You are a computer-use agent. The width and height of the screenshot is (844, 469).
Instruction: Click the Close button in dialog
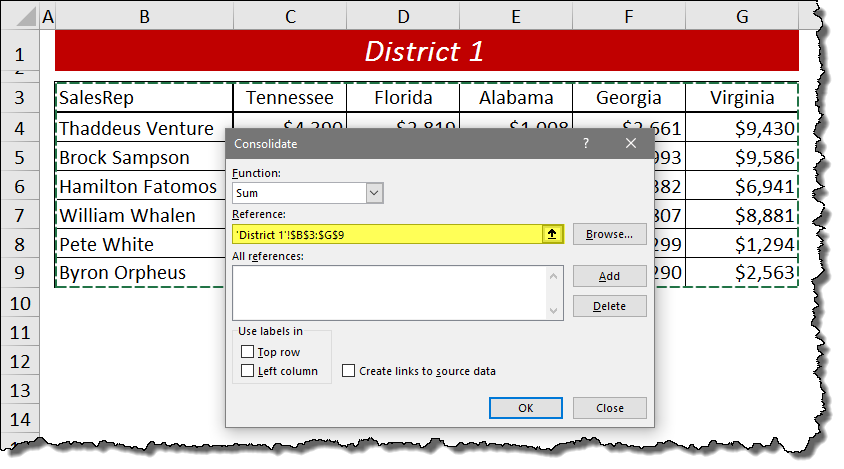coord(609,408)
